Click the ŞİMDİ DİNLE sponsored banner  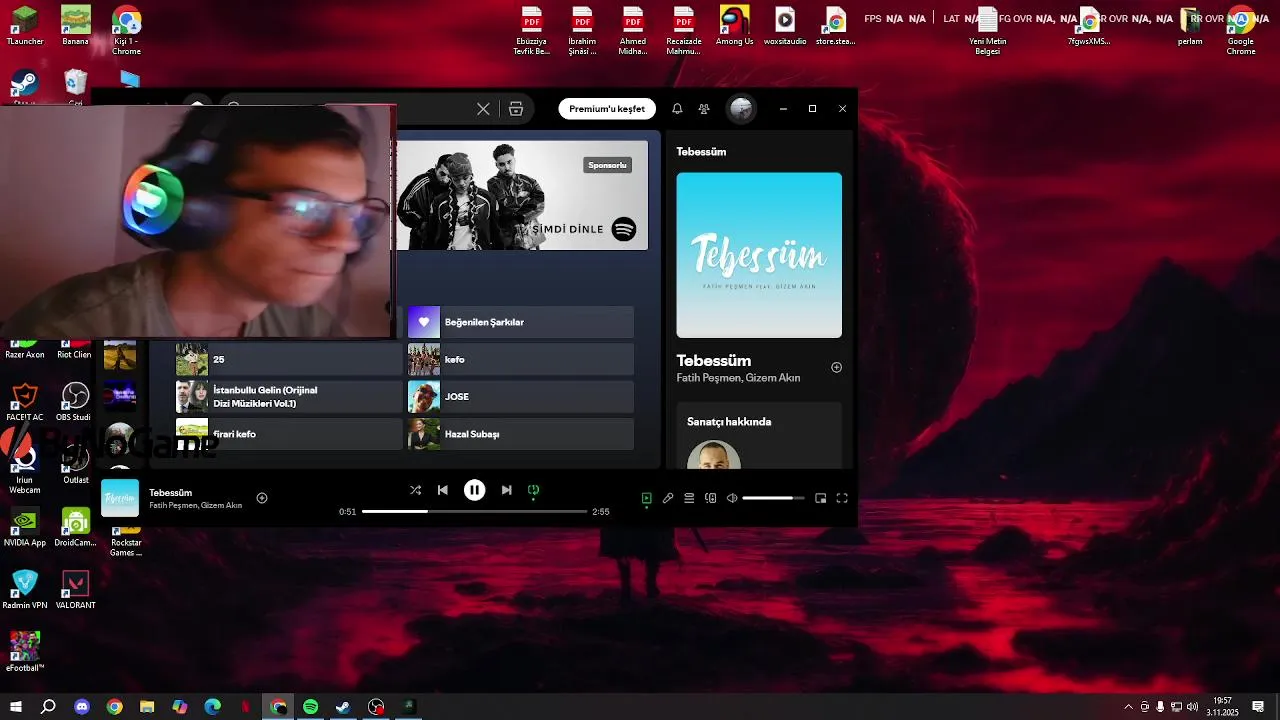[x=522, y=195]
